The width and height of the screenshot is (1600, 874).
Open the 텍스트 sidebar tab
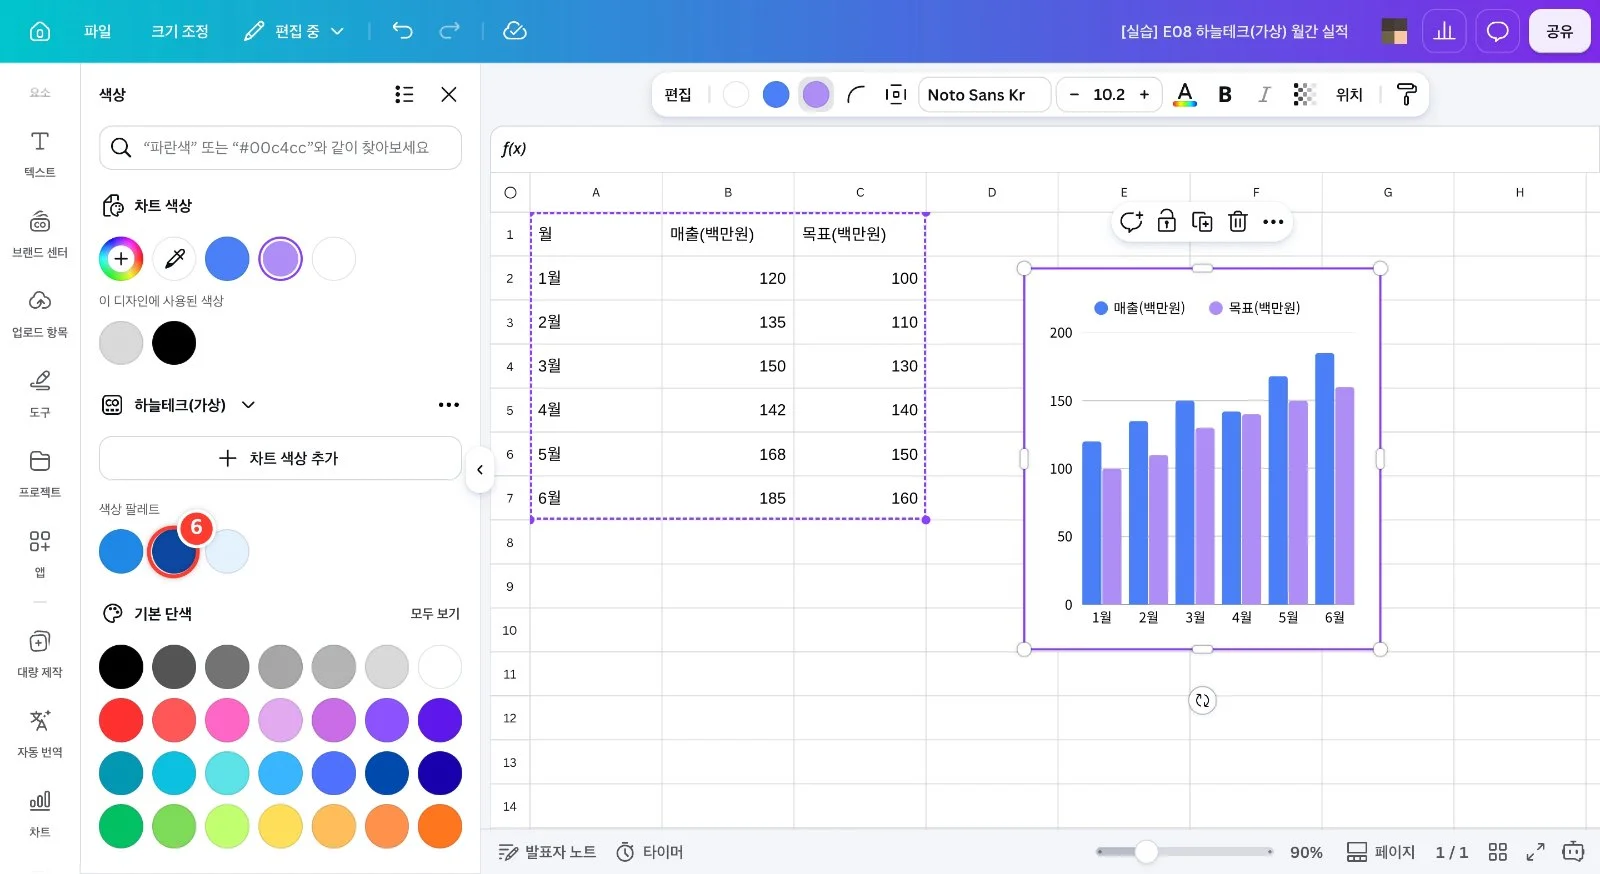[40, 154]
